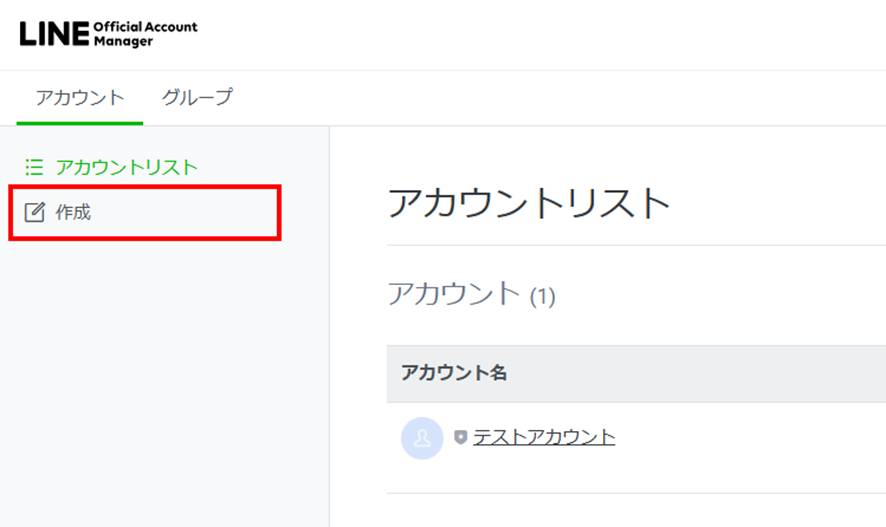Open the テストアカウント account link
The height and width of the screenshot is (527, 886).
[x=544, y=437]
